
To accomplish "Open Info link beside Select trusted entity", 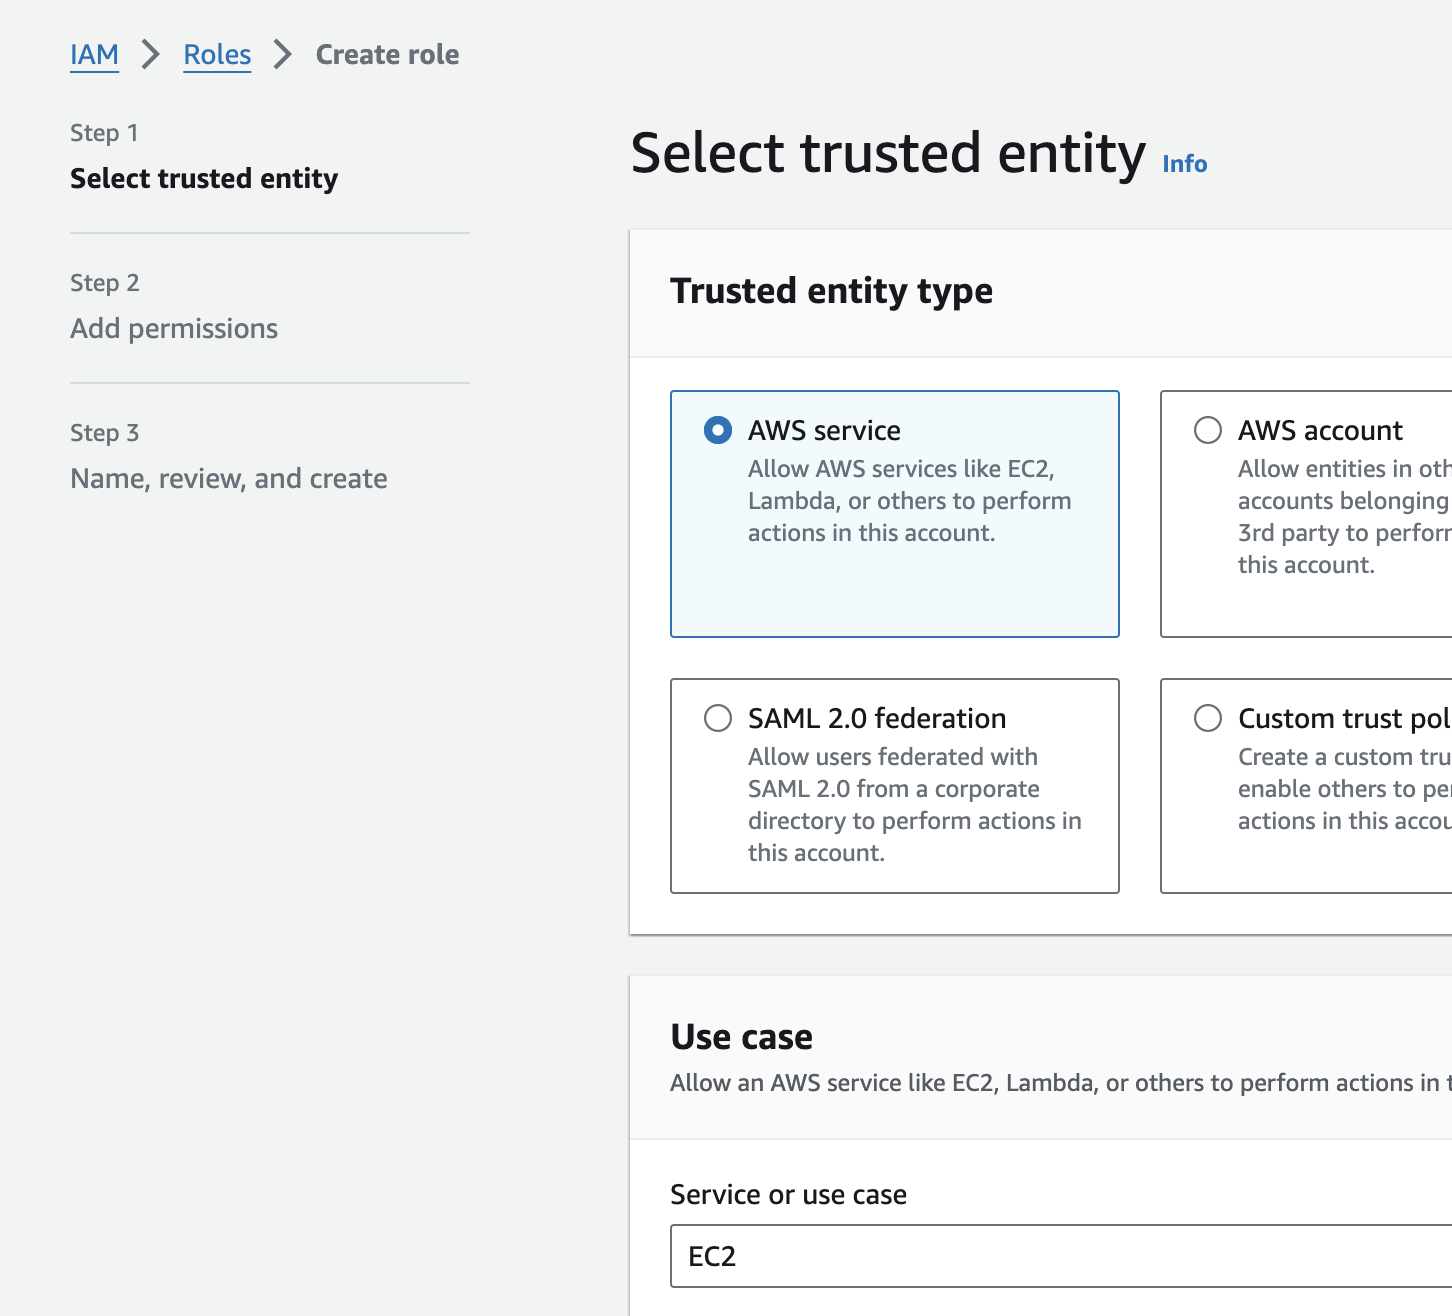I will point(1184,164).
